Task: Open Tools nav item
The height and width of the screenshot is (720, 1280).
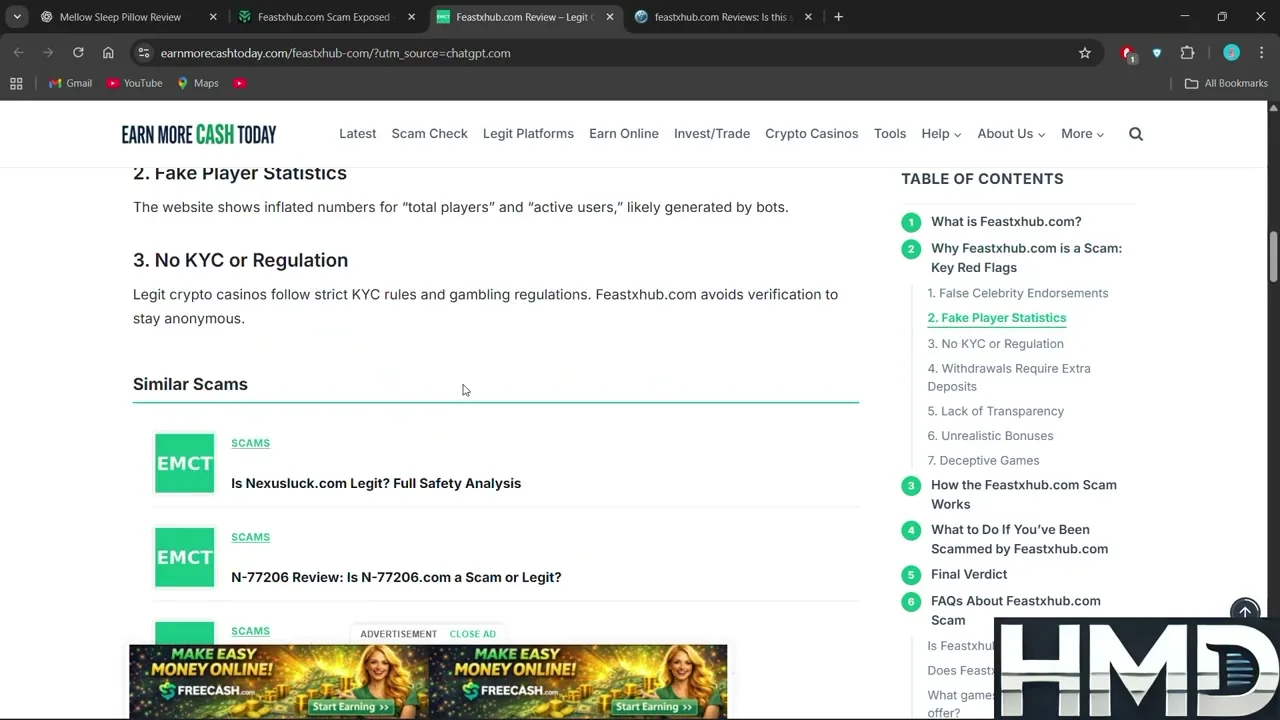Action: tap(890, 134)
